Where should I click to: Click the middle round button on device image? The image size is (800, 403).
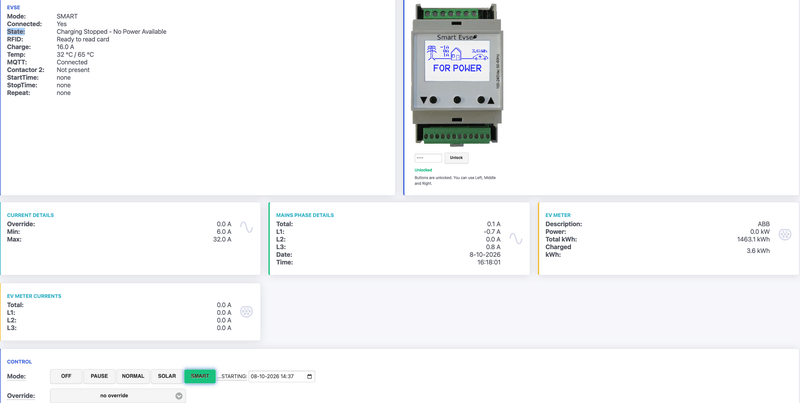(x=457, y=100)
